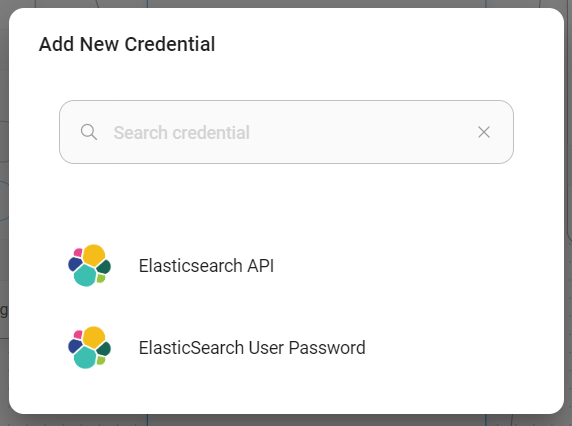Image resolution: width=572 pixels, height=426 pixels.
Task: Clear the search field with the X icon
Action: 484,132
